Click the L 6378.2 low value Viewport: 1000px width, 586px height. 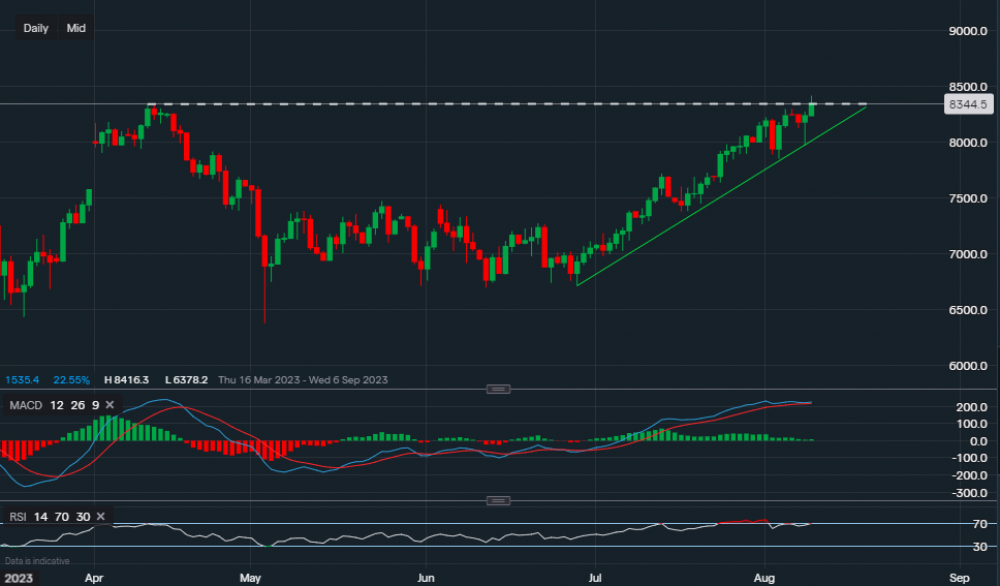pos(184,380)
